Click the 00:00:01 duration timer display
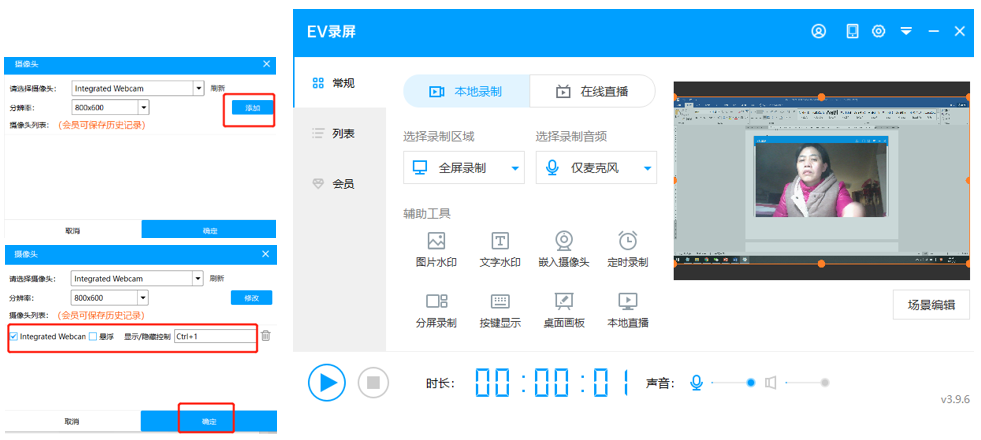The image size is (981, 440). [552, 382]
